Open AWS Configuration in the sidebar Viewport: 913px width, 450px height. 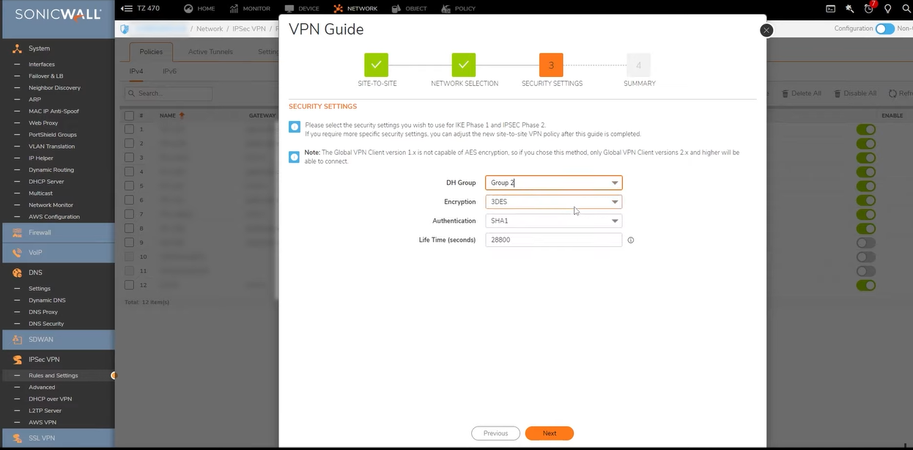tap(54, 217)
